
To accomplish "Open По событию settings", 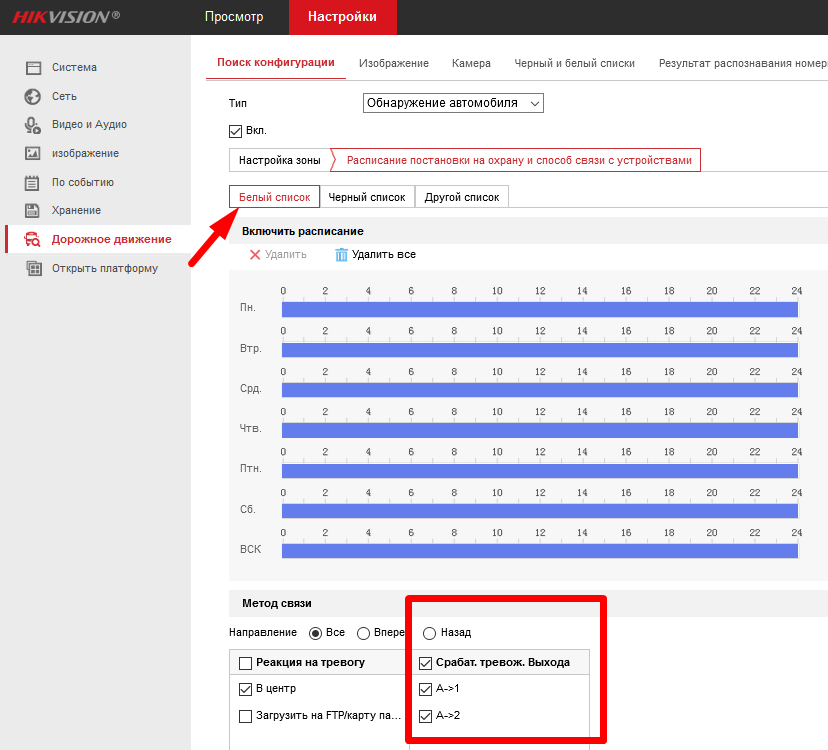I will click(x=82, y=182).
